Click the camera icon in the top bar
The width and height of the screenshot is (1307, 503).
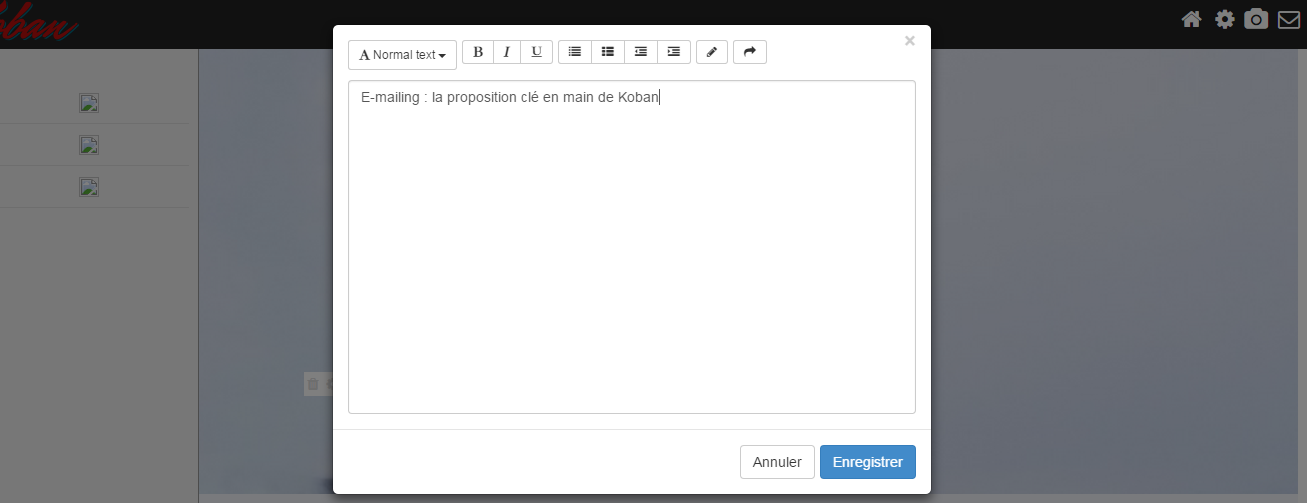[x=1256, y=19]
